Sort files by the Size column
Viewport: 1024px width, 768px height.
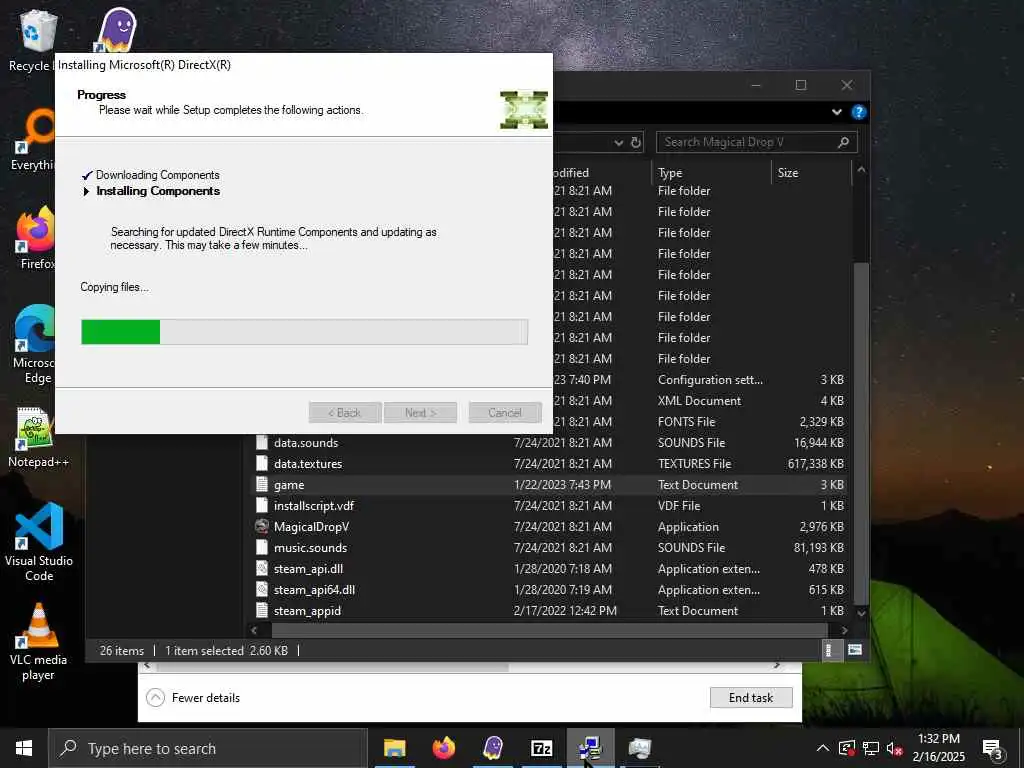click(811, 172)
